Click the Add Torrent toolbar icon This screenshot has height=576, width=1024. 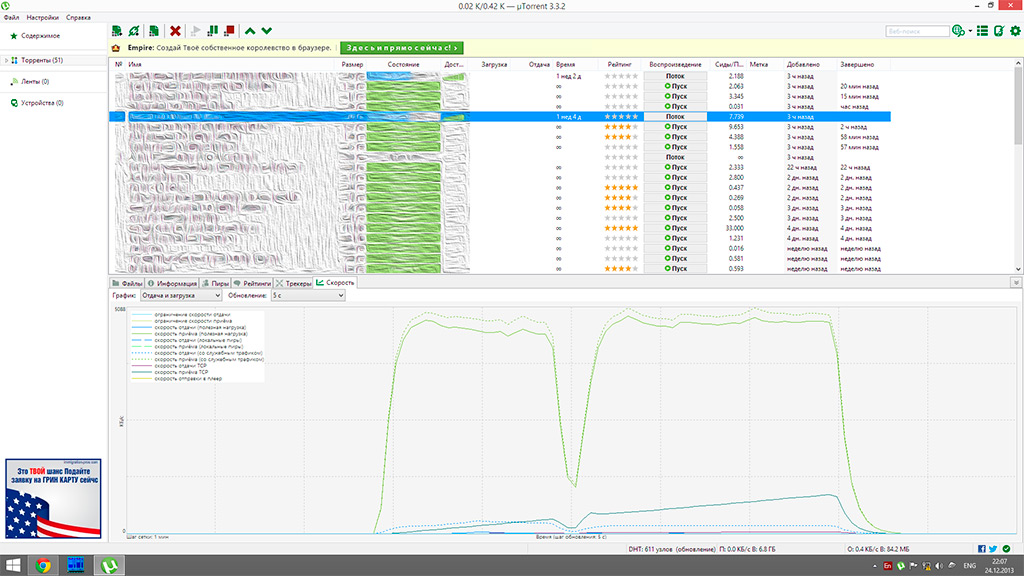pyautogui.click(x=118, y=32)
